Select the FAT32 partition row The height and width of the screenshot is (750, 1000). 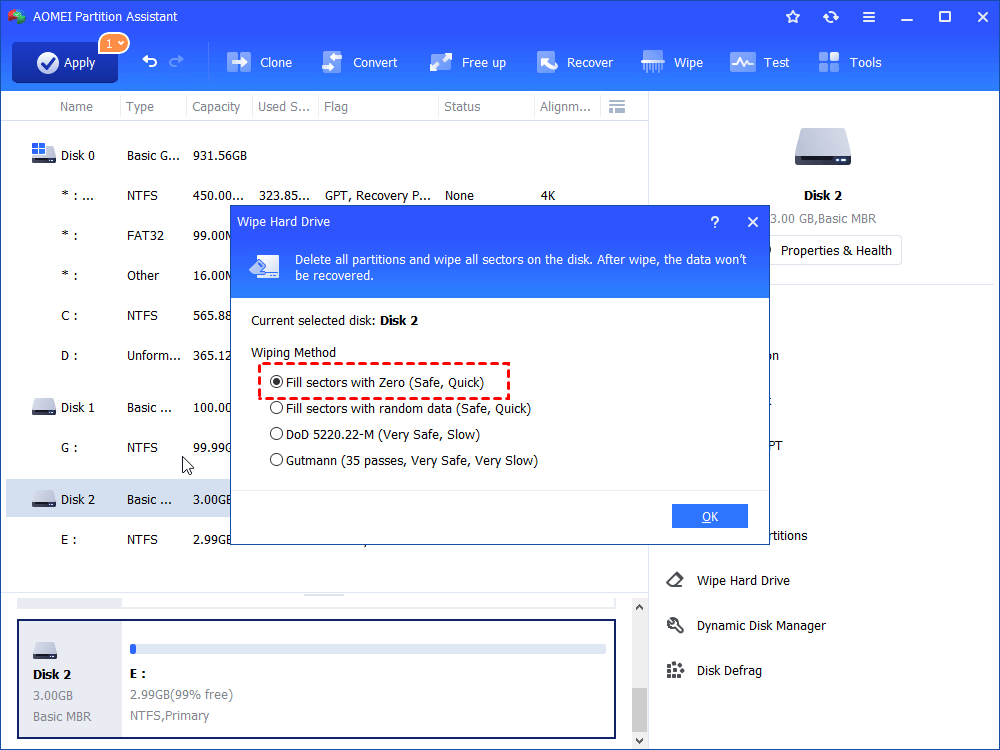pyautogui.click(x=117, y=236)
